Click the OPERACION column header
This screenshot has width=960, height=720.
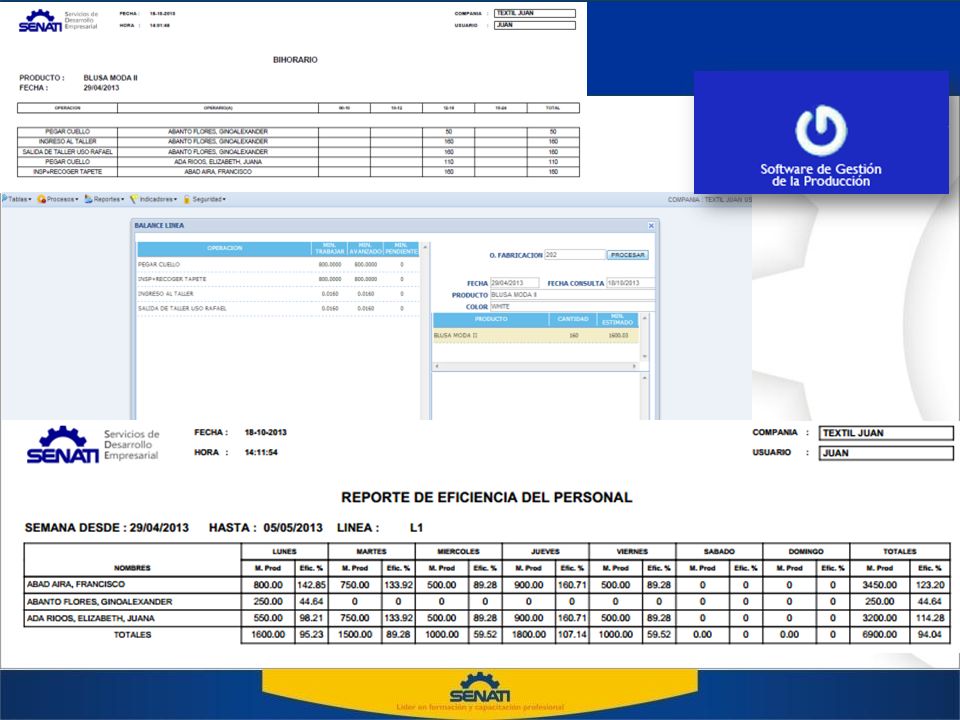225,249
